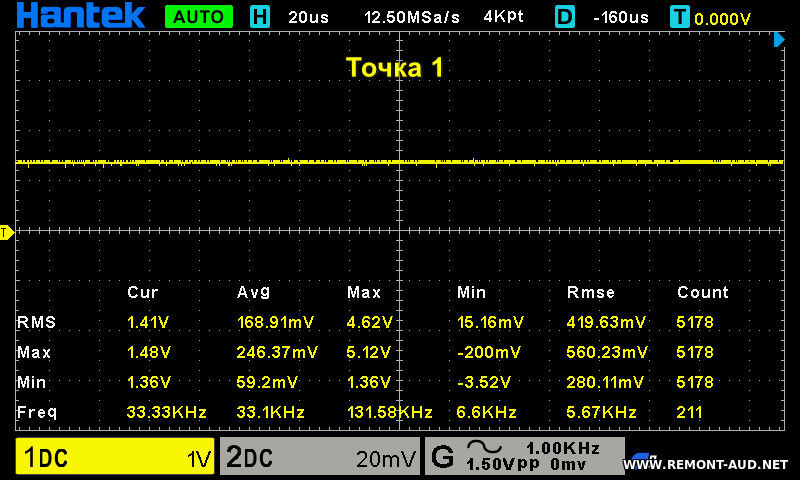Click the Freq row label
Viewport: 800px width, 480px height.
pyautogui.click(x=36, y=412)
